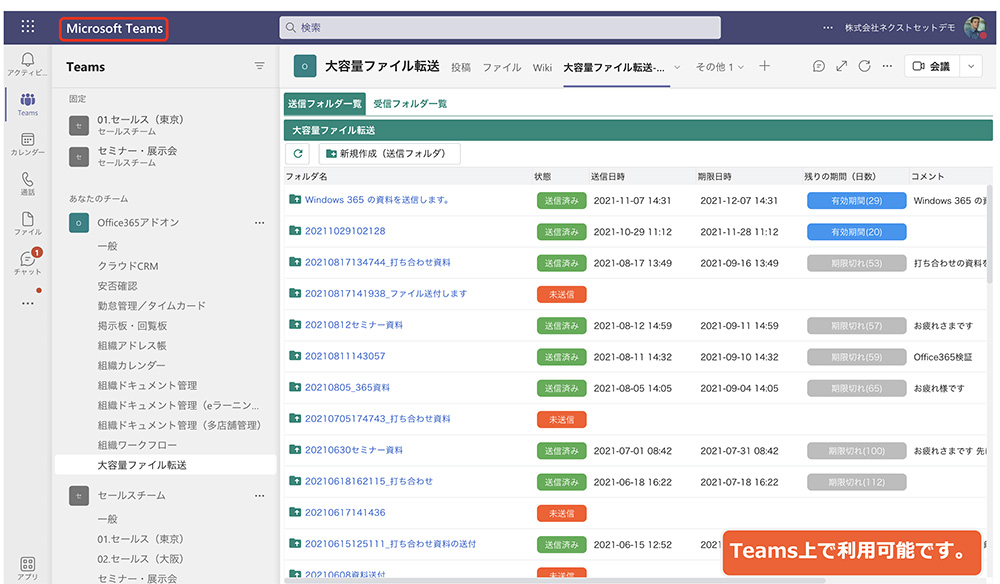Click the 未送信 badge for 20210817141938 row
The height and width of the screenshot is (584, 1000).
561,294
